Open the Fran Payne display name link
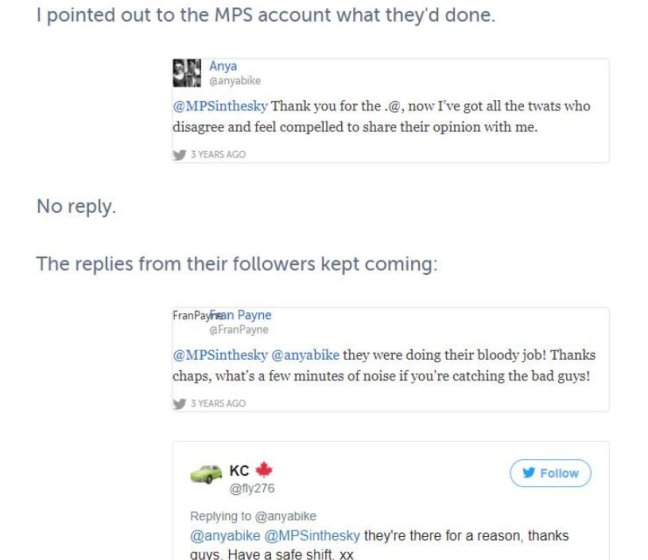 [242, 315]
